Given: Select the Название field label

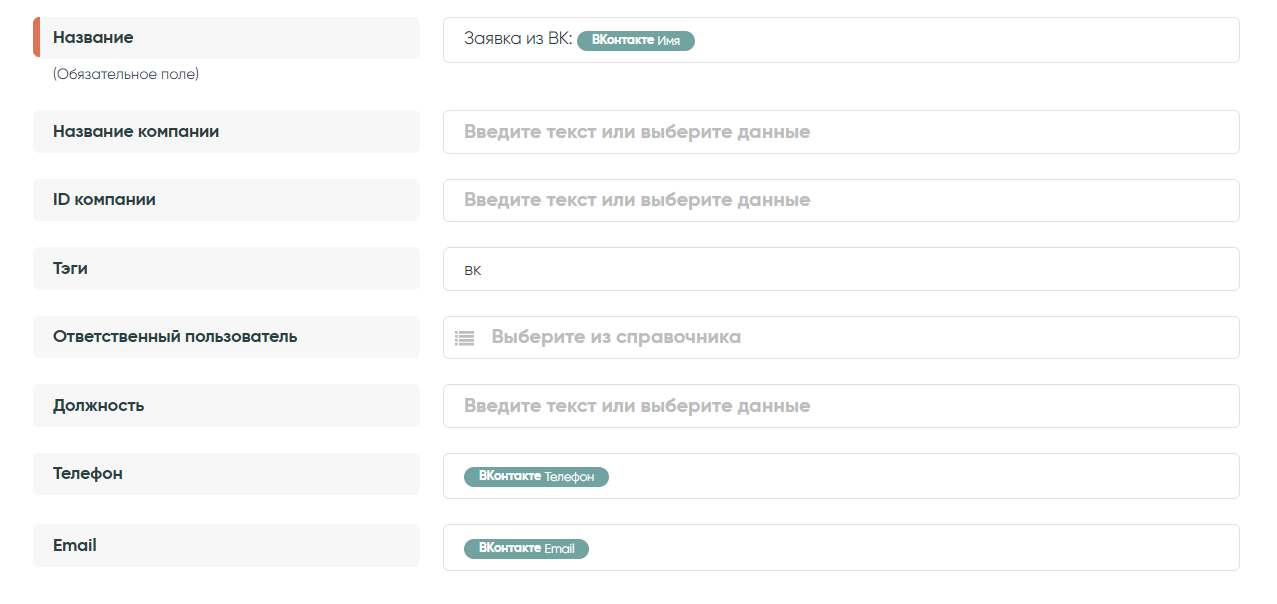Looking at the screenshot, I should click(93, 37).
